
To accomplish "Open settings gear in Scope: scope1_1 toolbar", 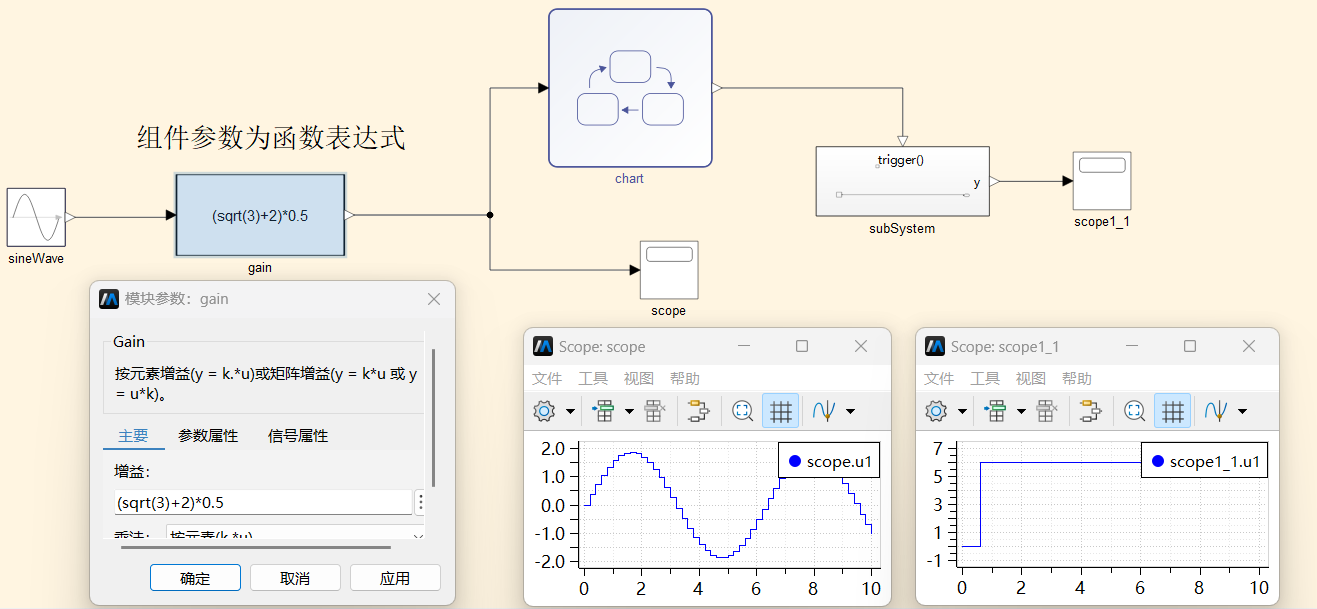I will [936, 411].
